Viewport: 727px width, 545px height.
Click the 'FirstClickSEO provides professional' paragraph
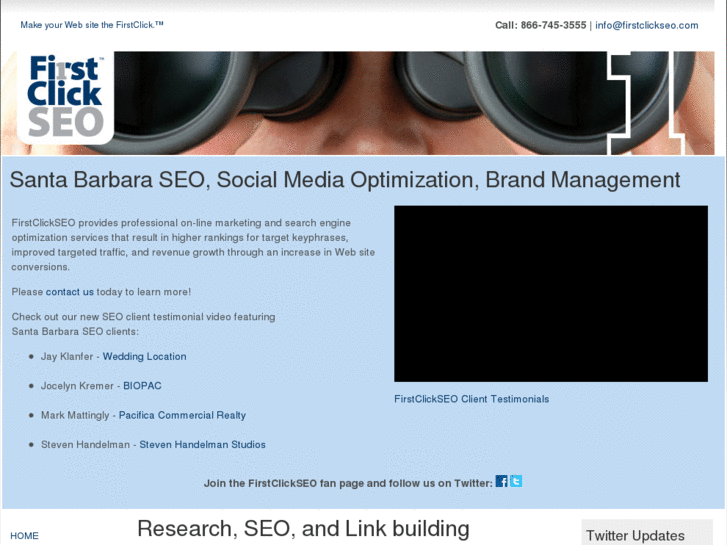coord(193,245)
